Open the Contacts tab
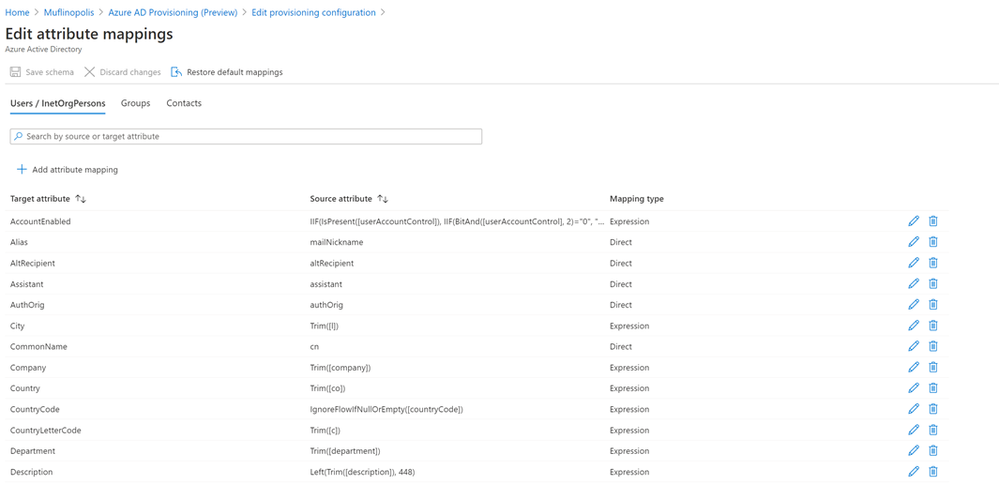Viewport: 999px width, 485px height. click(x=184, y=103)
